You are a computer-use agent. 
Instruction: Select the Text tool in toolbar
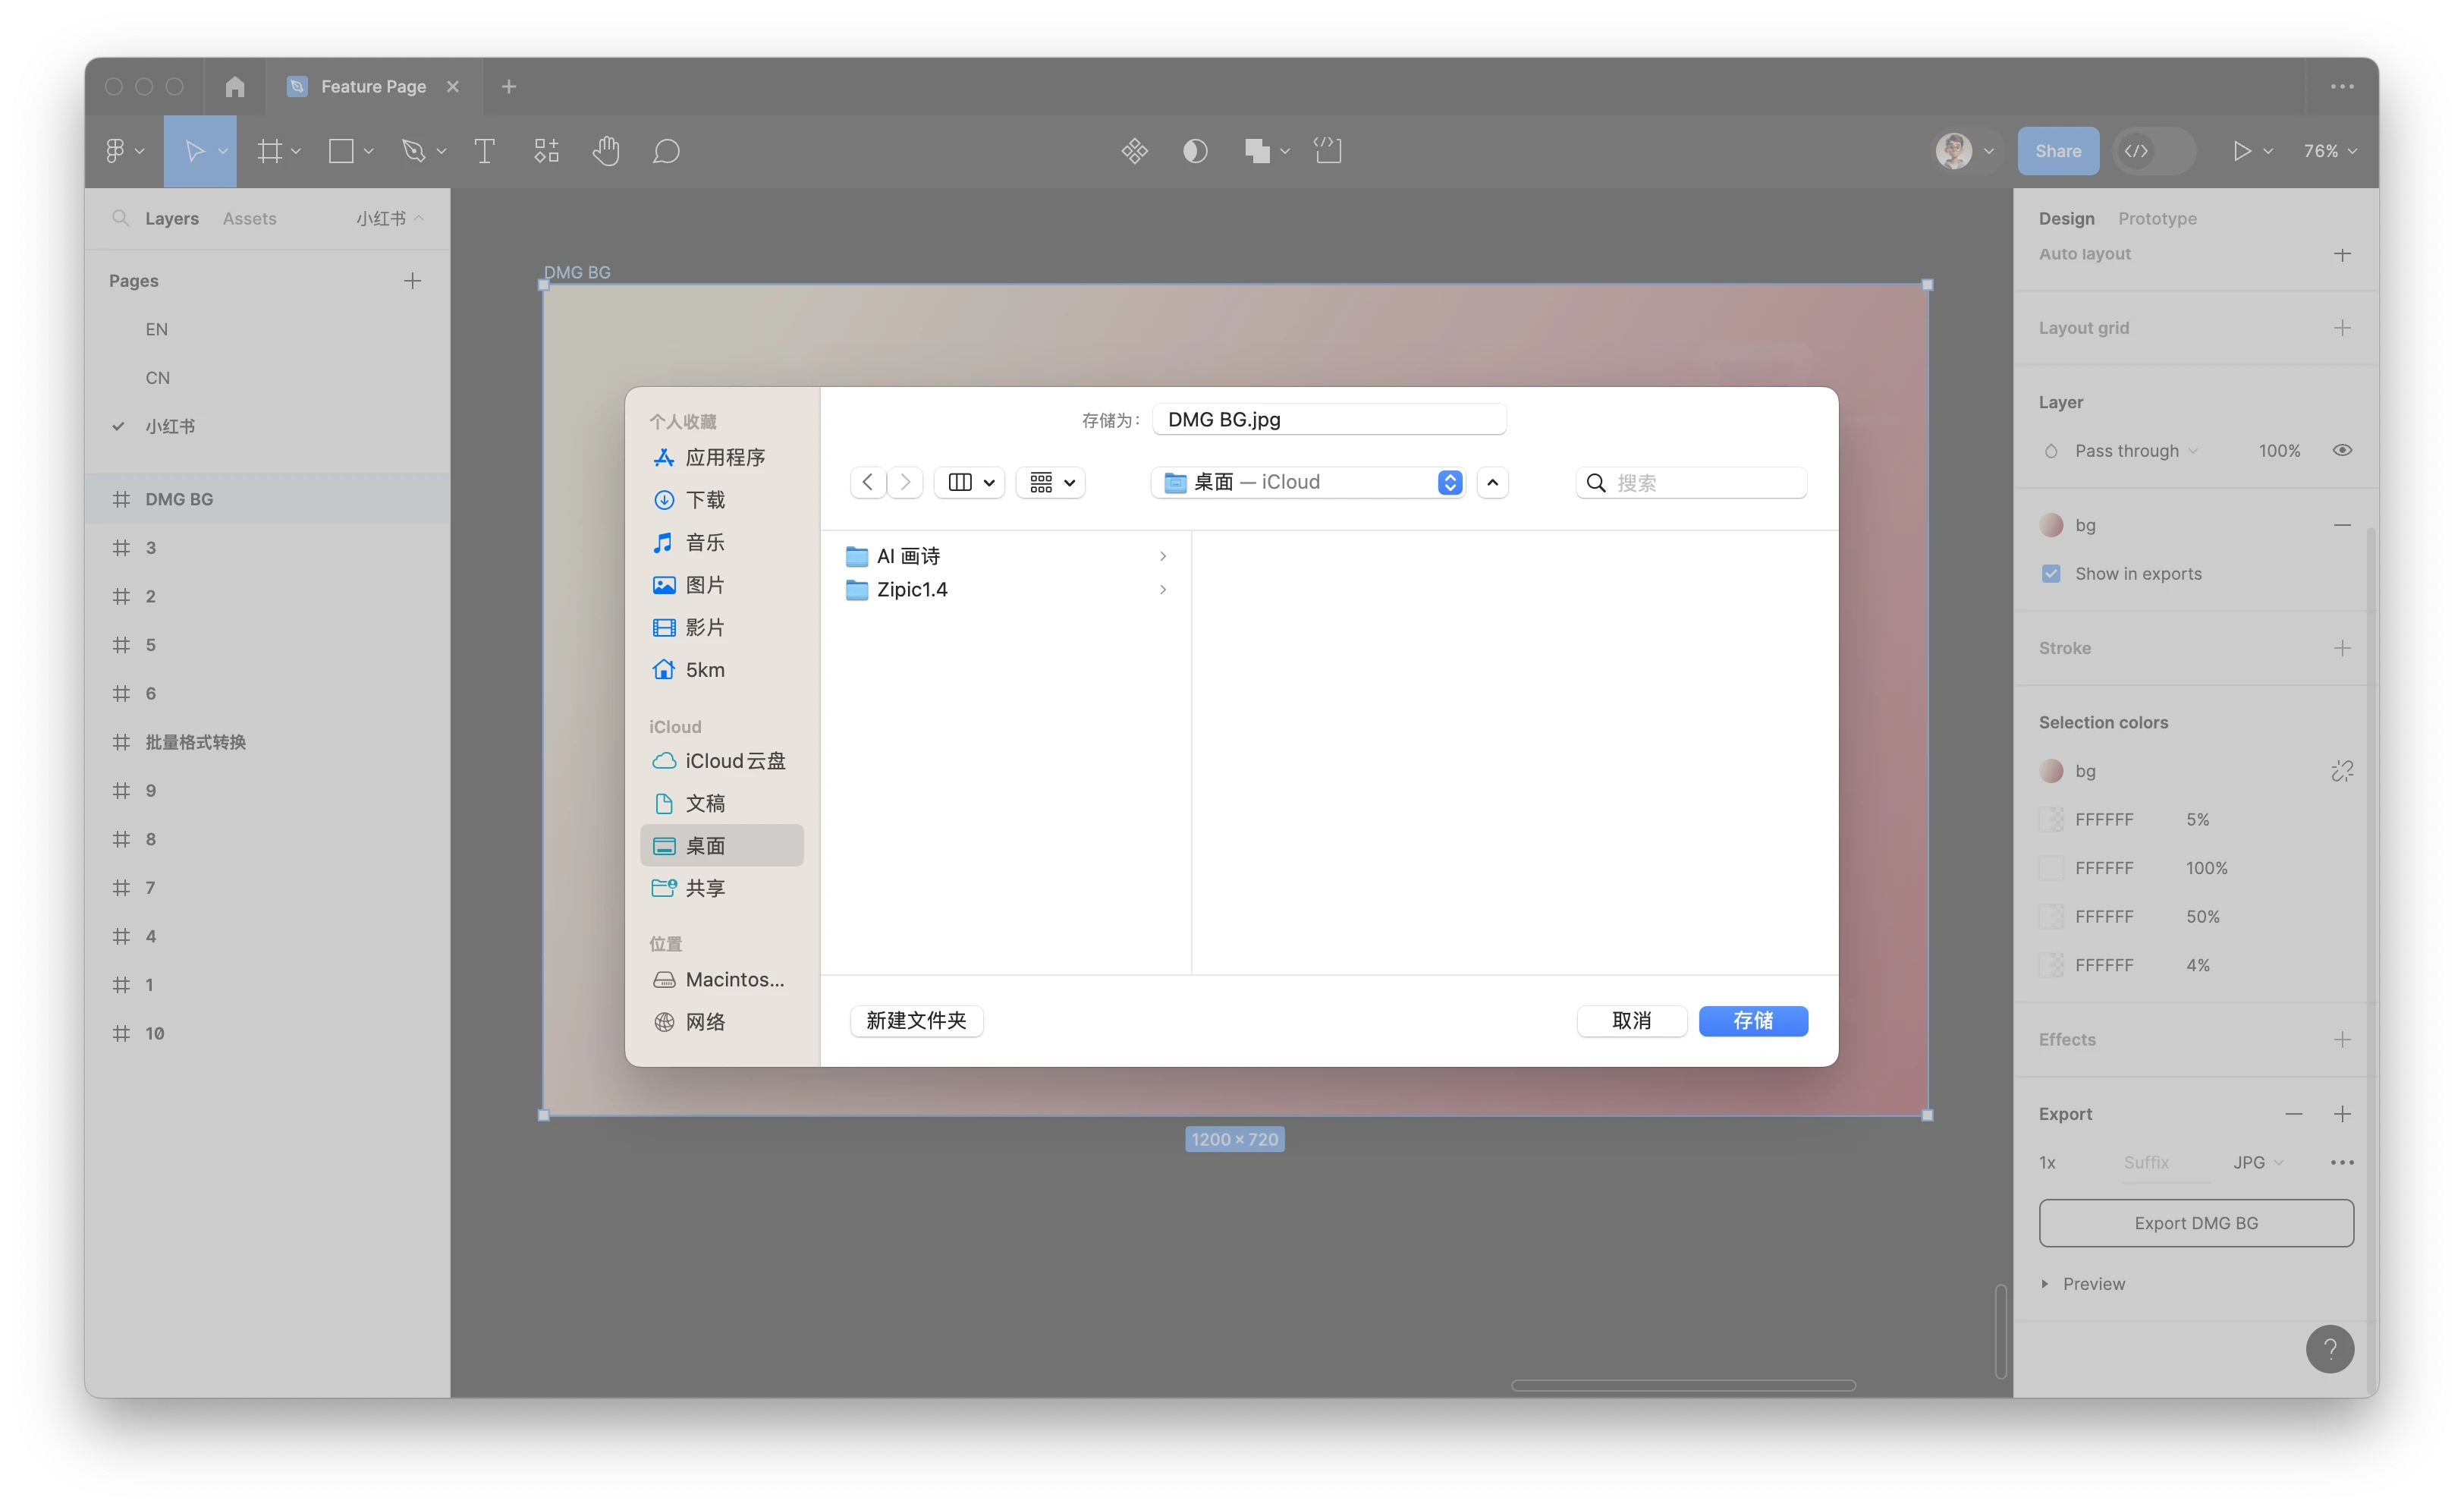tap(484, 151)
